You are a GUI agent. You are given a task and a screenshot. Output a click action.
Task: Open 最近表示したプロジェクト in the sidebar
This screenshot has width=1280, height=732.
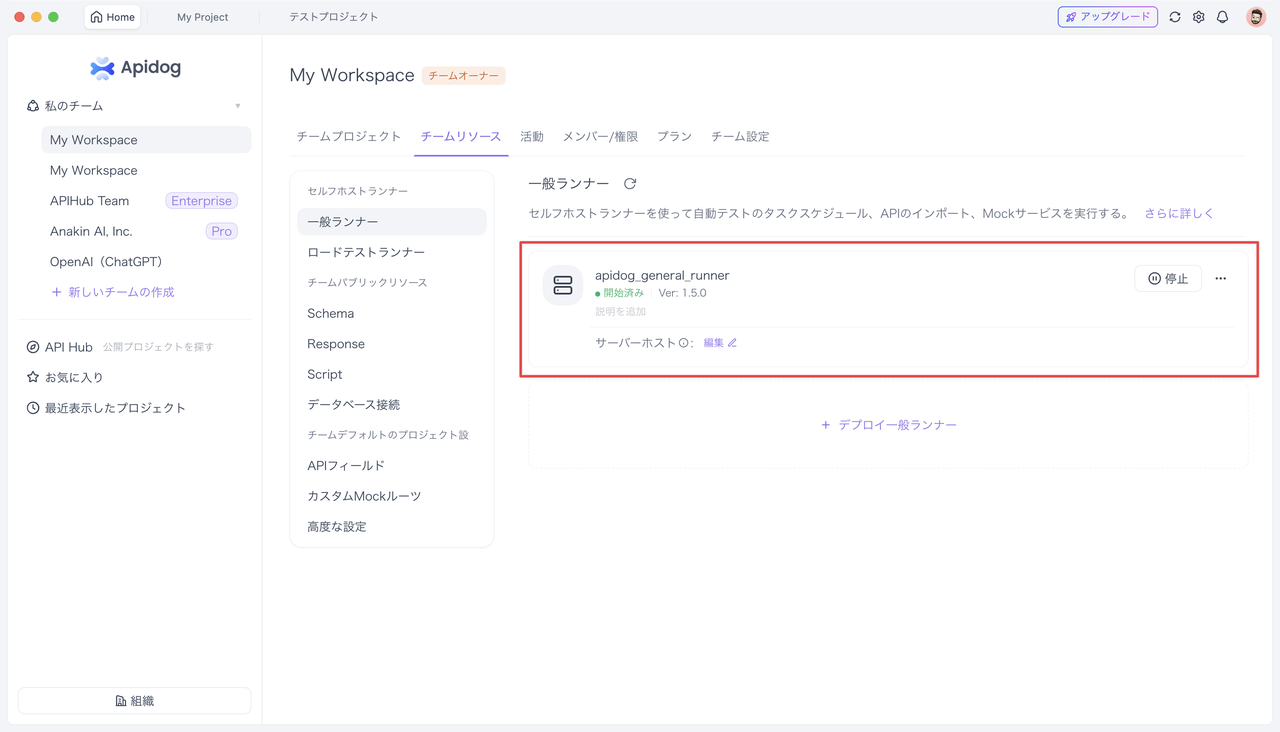coord(115,408)
